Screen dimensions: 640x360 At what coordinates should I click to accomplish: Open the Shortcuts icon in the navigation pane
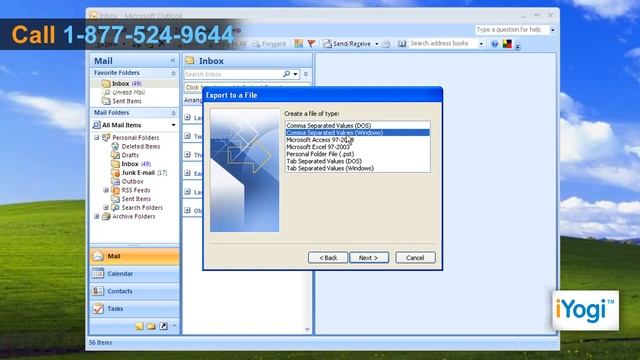point(163,326)
